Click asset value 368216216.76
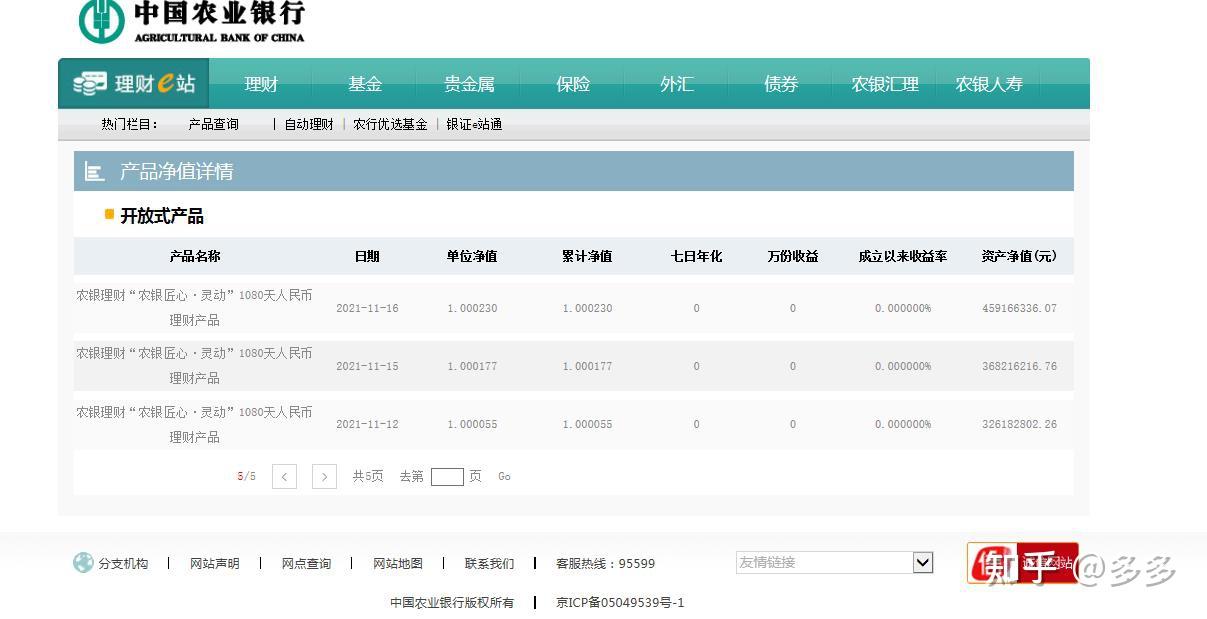The image size is (1207, 619). tap(1019, 366)
